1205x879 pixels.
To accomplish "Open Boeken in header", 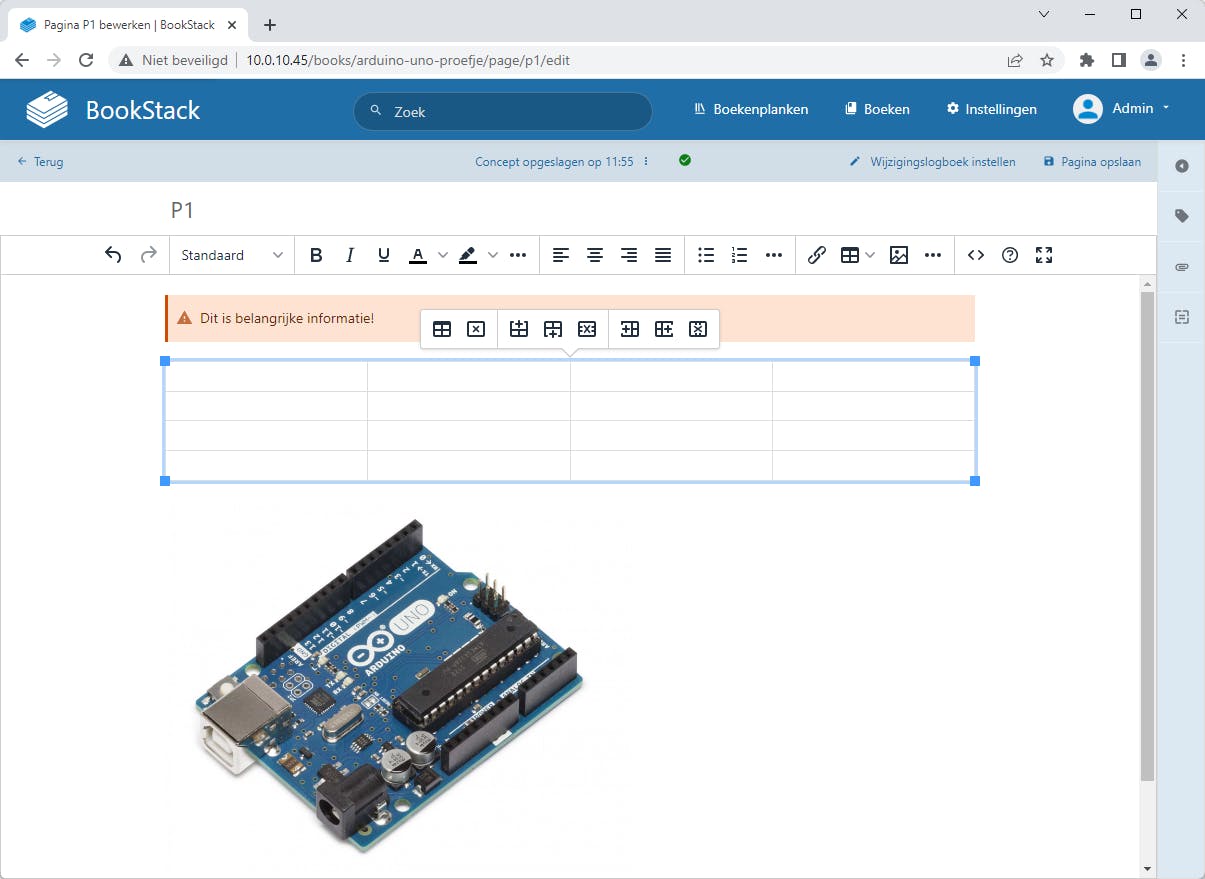I will point(877,109).
